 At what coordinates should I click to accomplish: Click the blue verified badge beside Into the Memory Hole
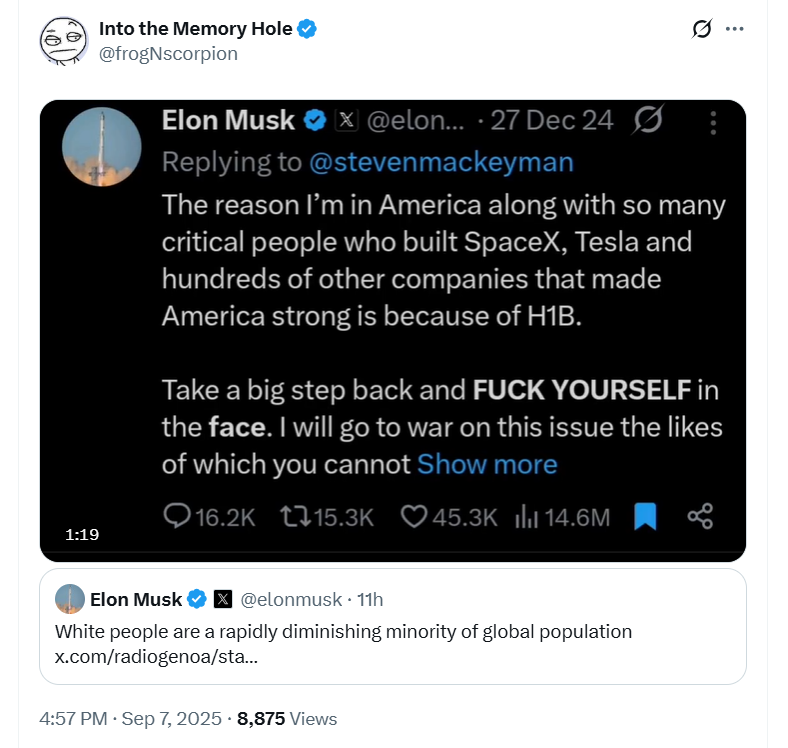[x=308, y=29]
